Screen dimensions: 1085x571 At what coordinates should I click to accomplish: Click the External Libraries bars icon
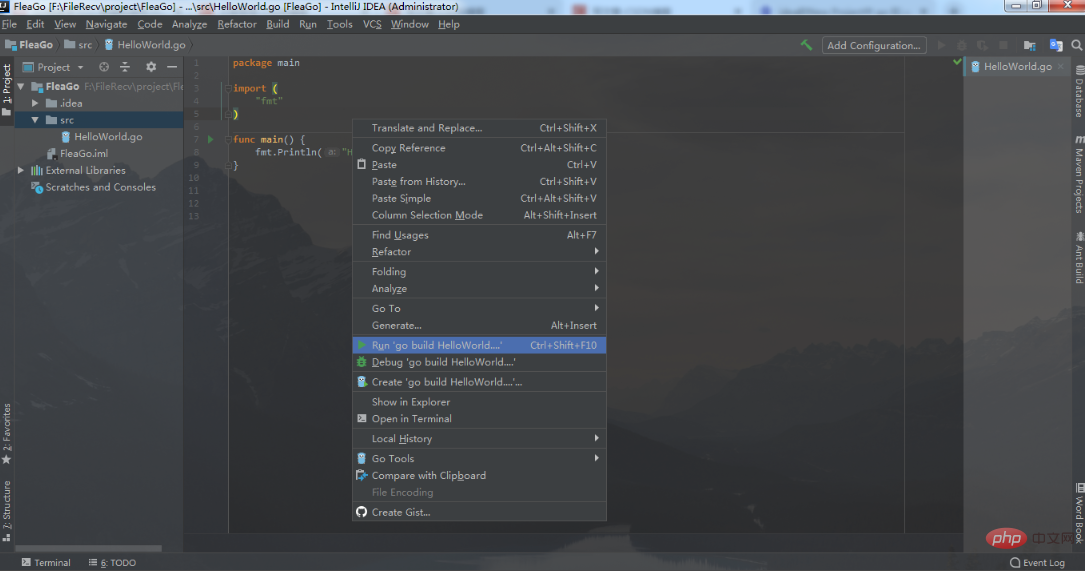coord(37,170)
